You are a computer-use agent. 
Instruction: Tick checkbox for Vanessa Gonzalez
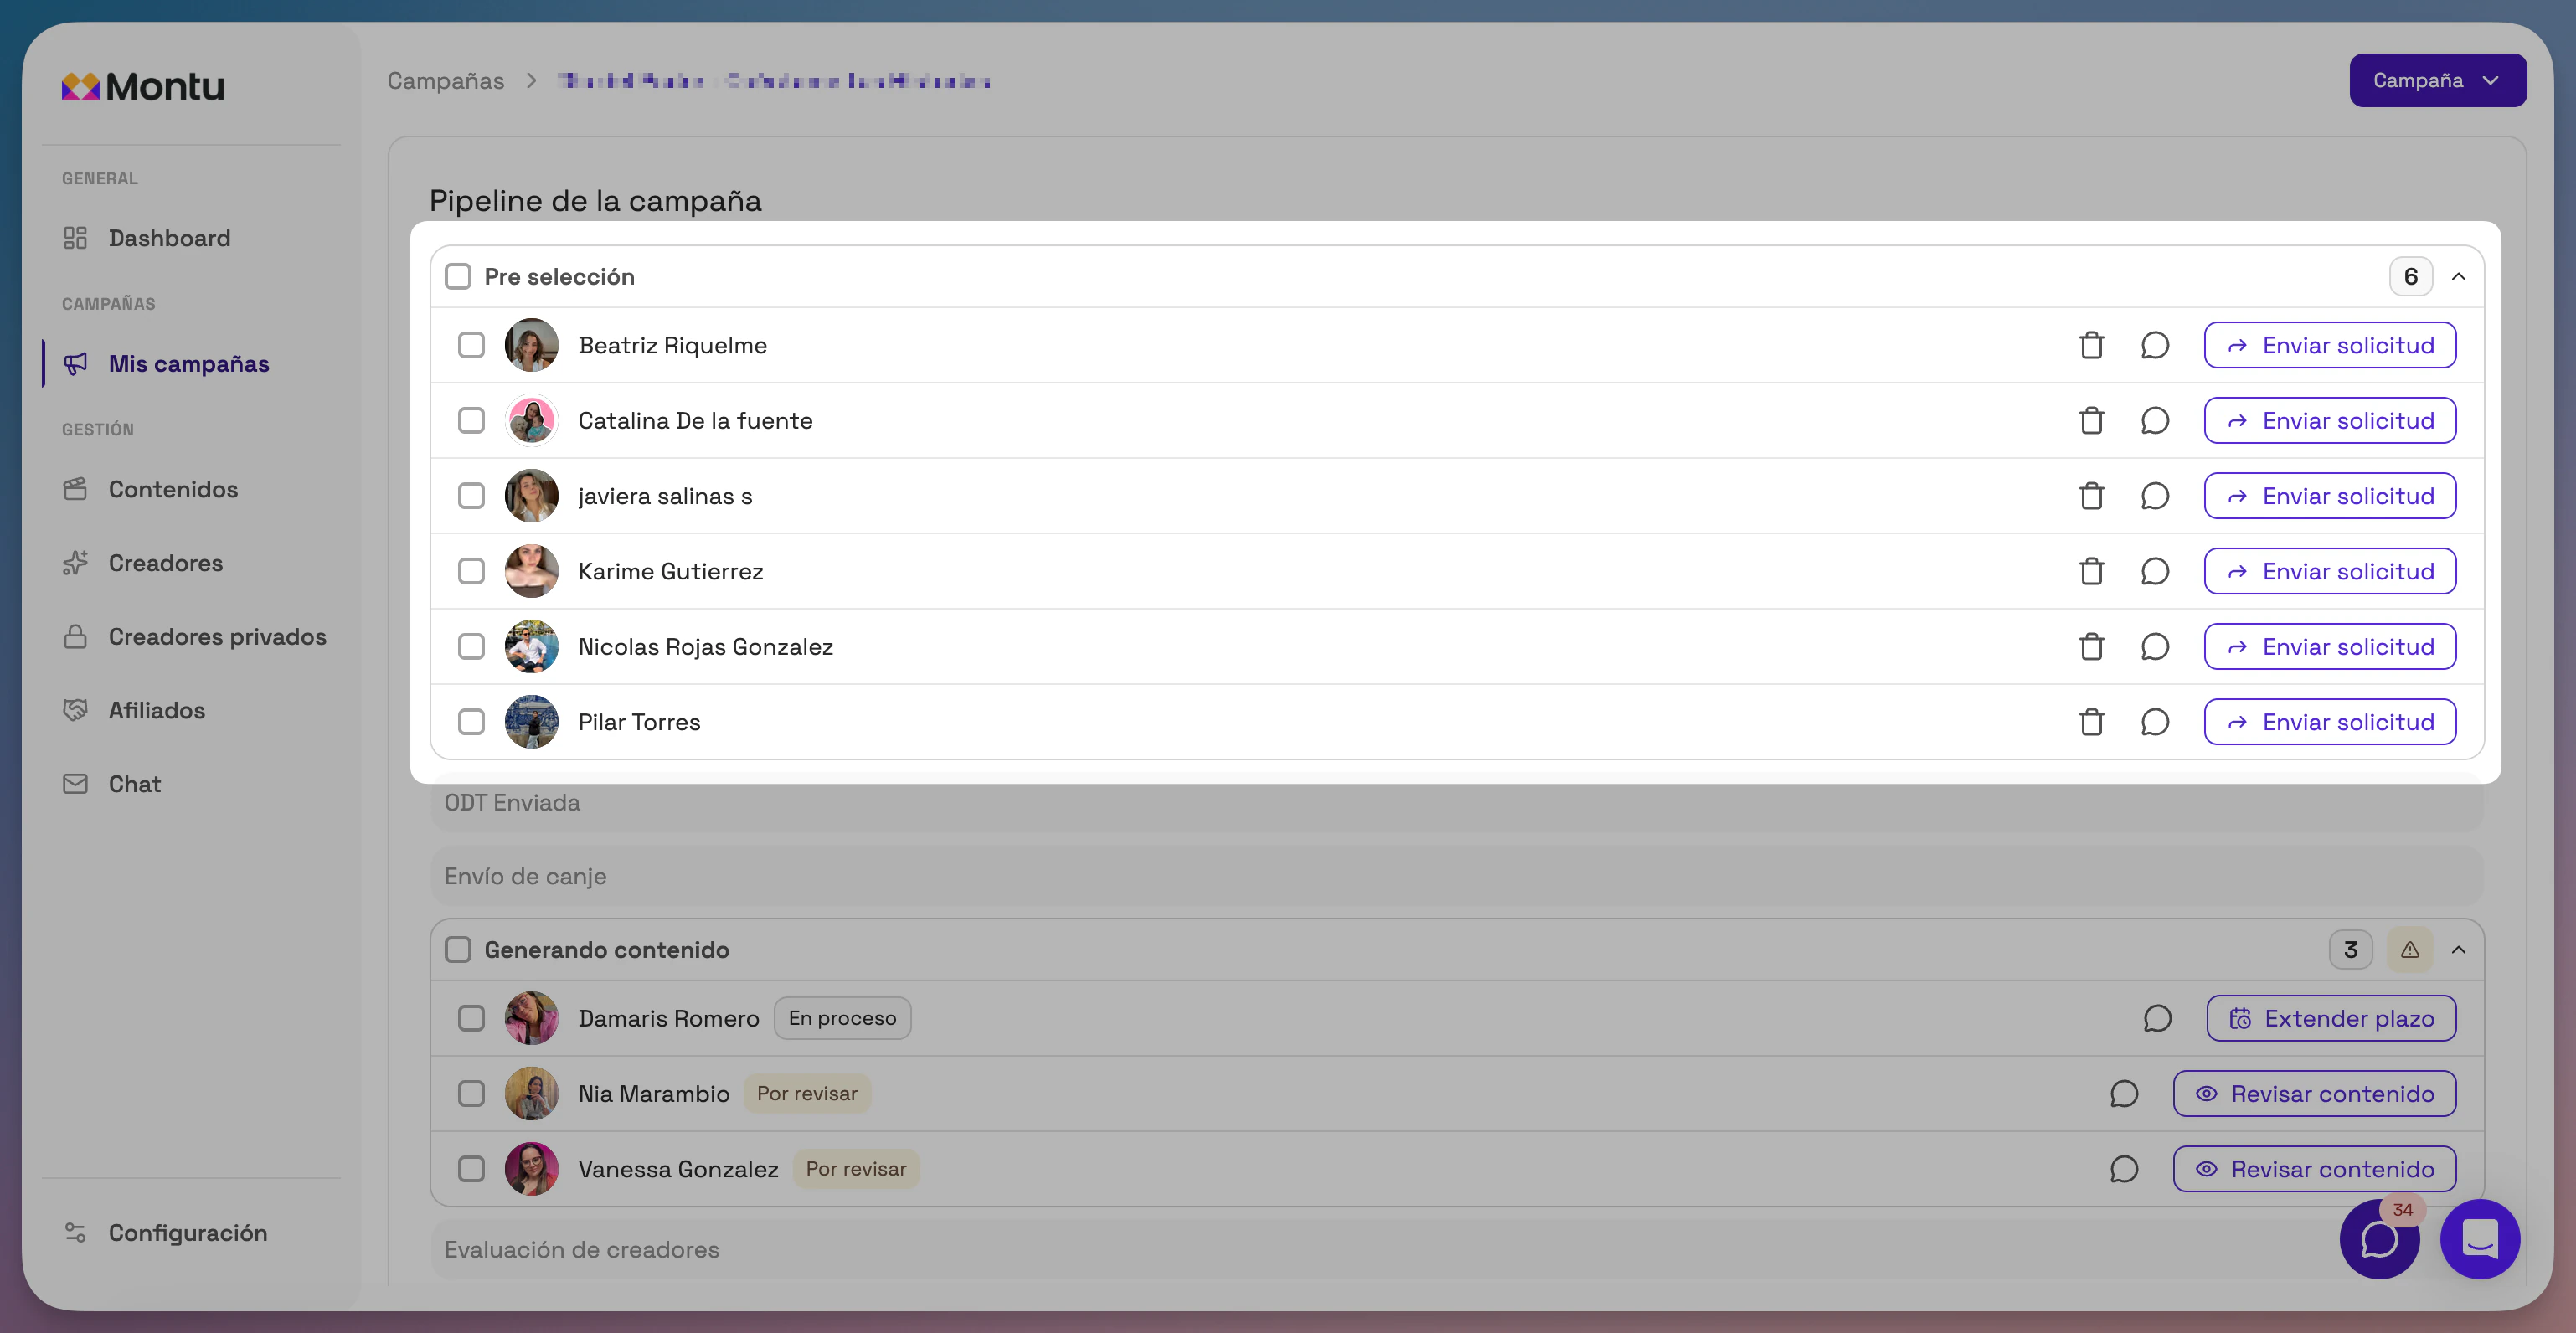(471, 1169)
